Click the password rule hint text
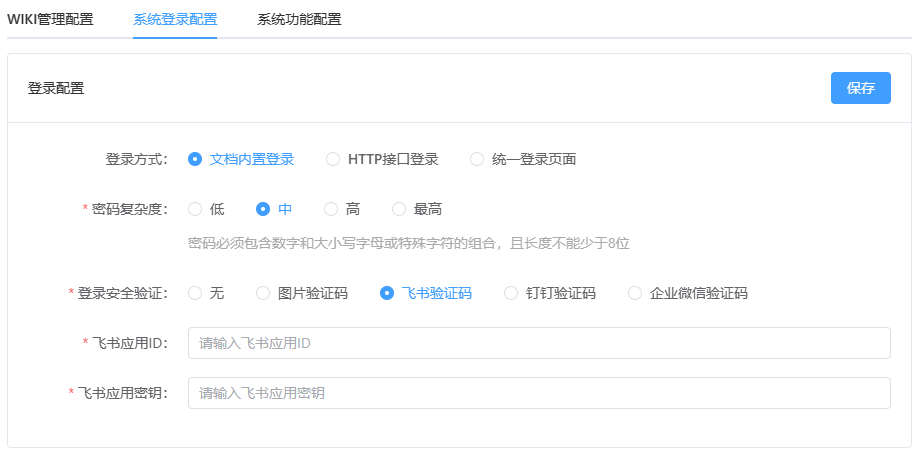The image size is (919, 453). [x=409, y=243]
